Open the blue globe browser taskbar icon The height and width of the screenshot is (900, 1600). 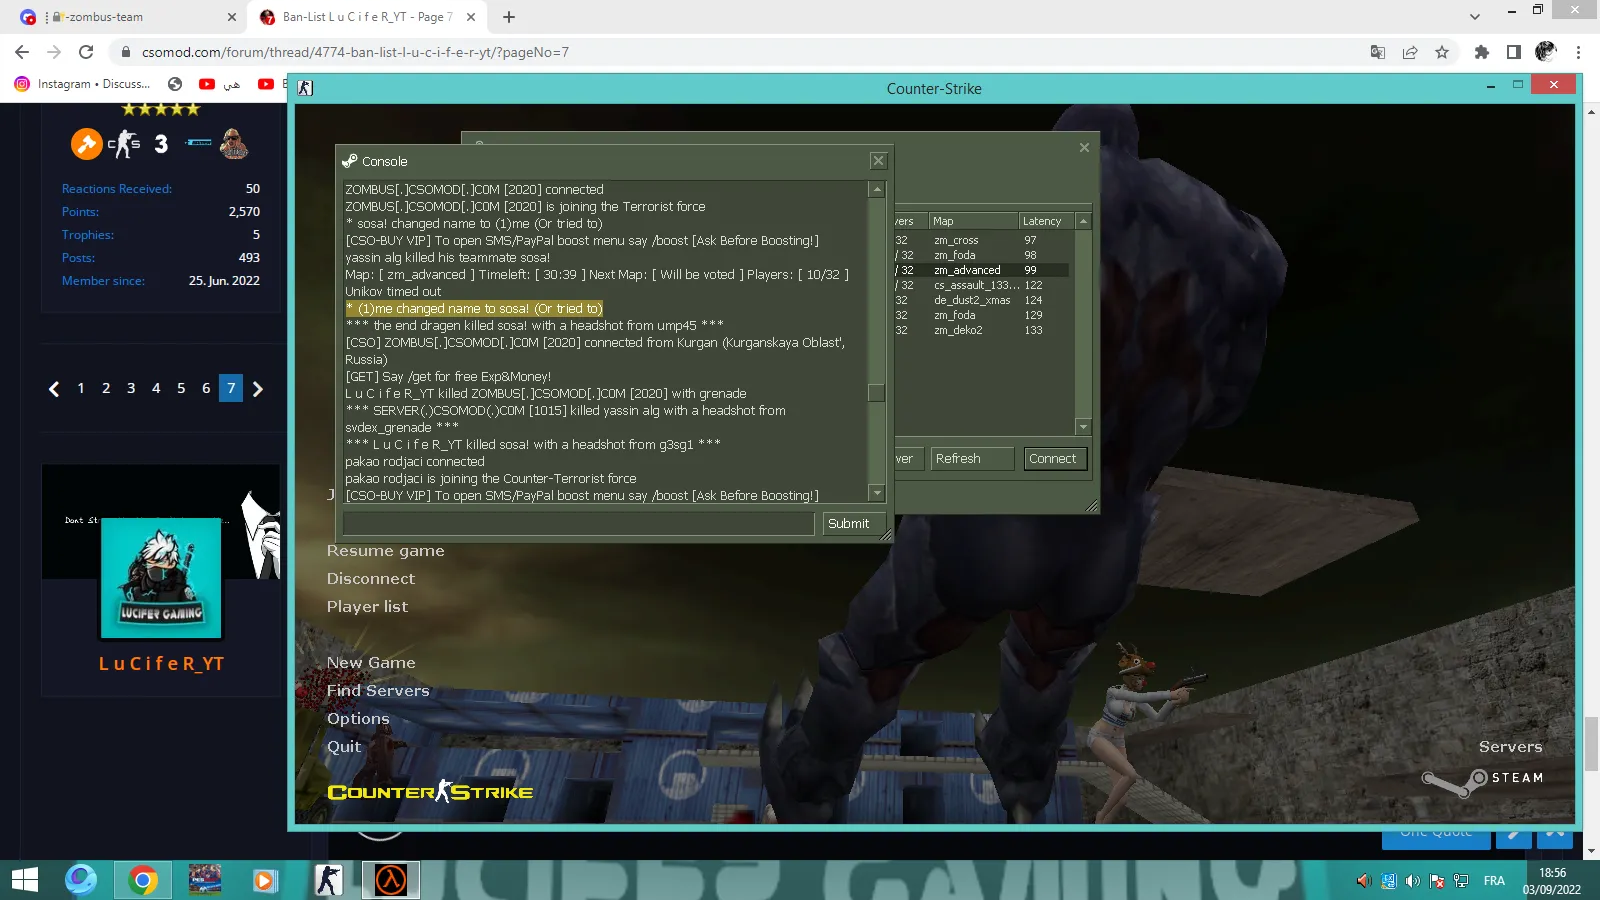tap(81, 880)
